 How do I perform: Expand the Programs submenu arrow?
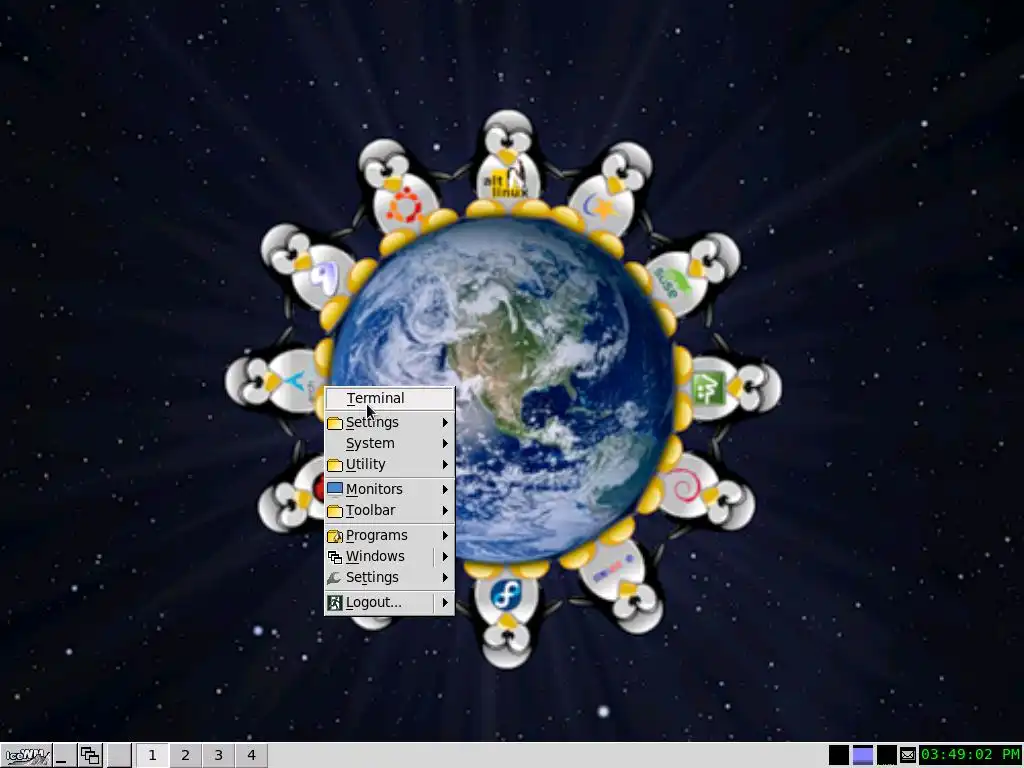pos(445,536)
